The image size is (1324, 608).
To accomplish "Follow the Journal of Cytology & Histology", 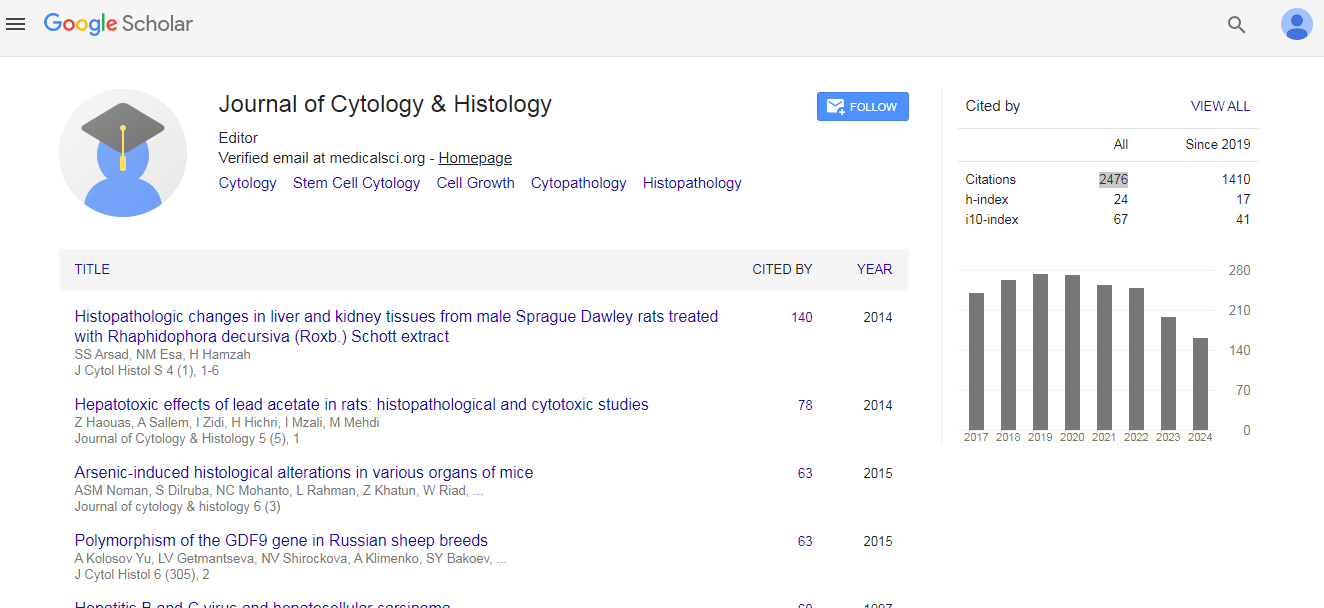I will (x=862, y=107).
